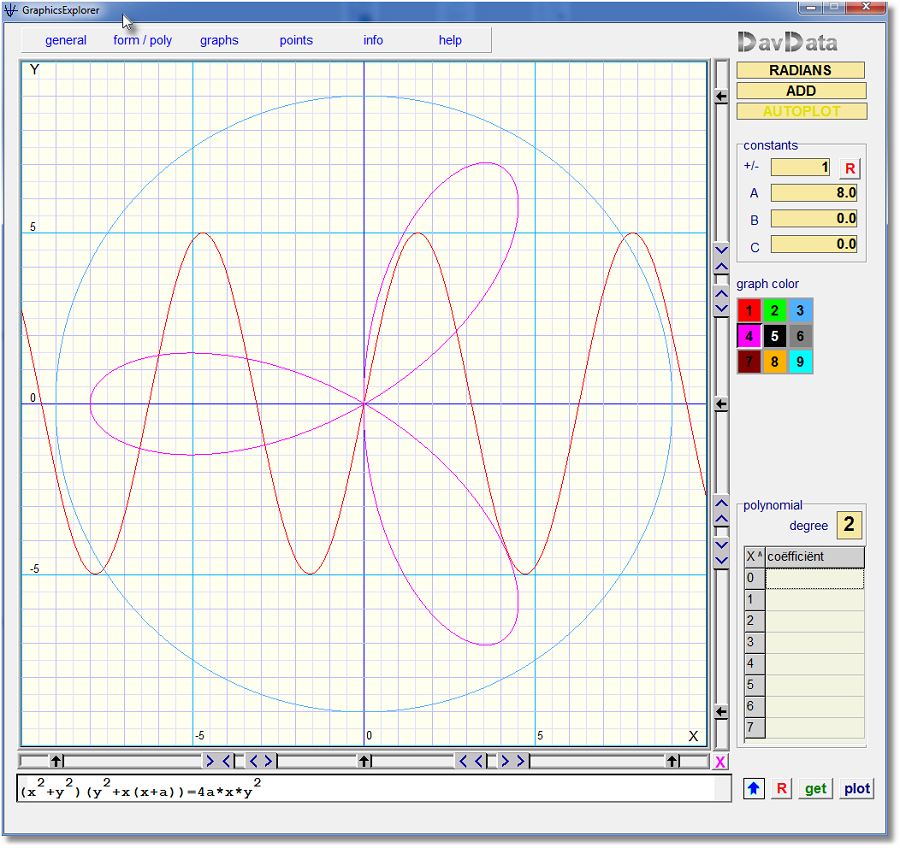Click the bottom black left-arrow on vertical scale bar
This screenshot has width=900, height=848.
coord(721,712)
